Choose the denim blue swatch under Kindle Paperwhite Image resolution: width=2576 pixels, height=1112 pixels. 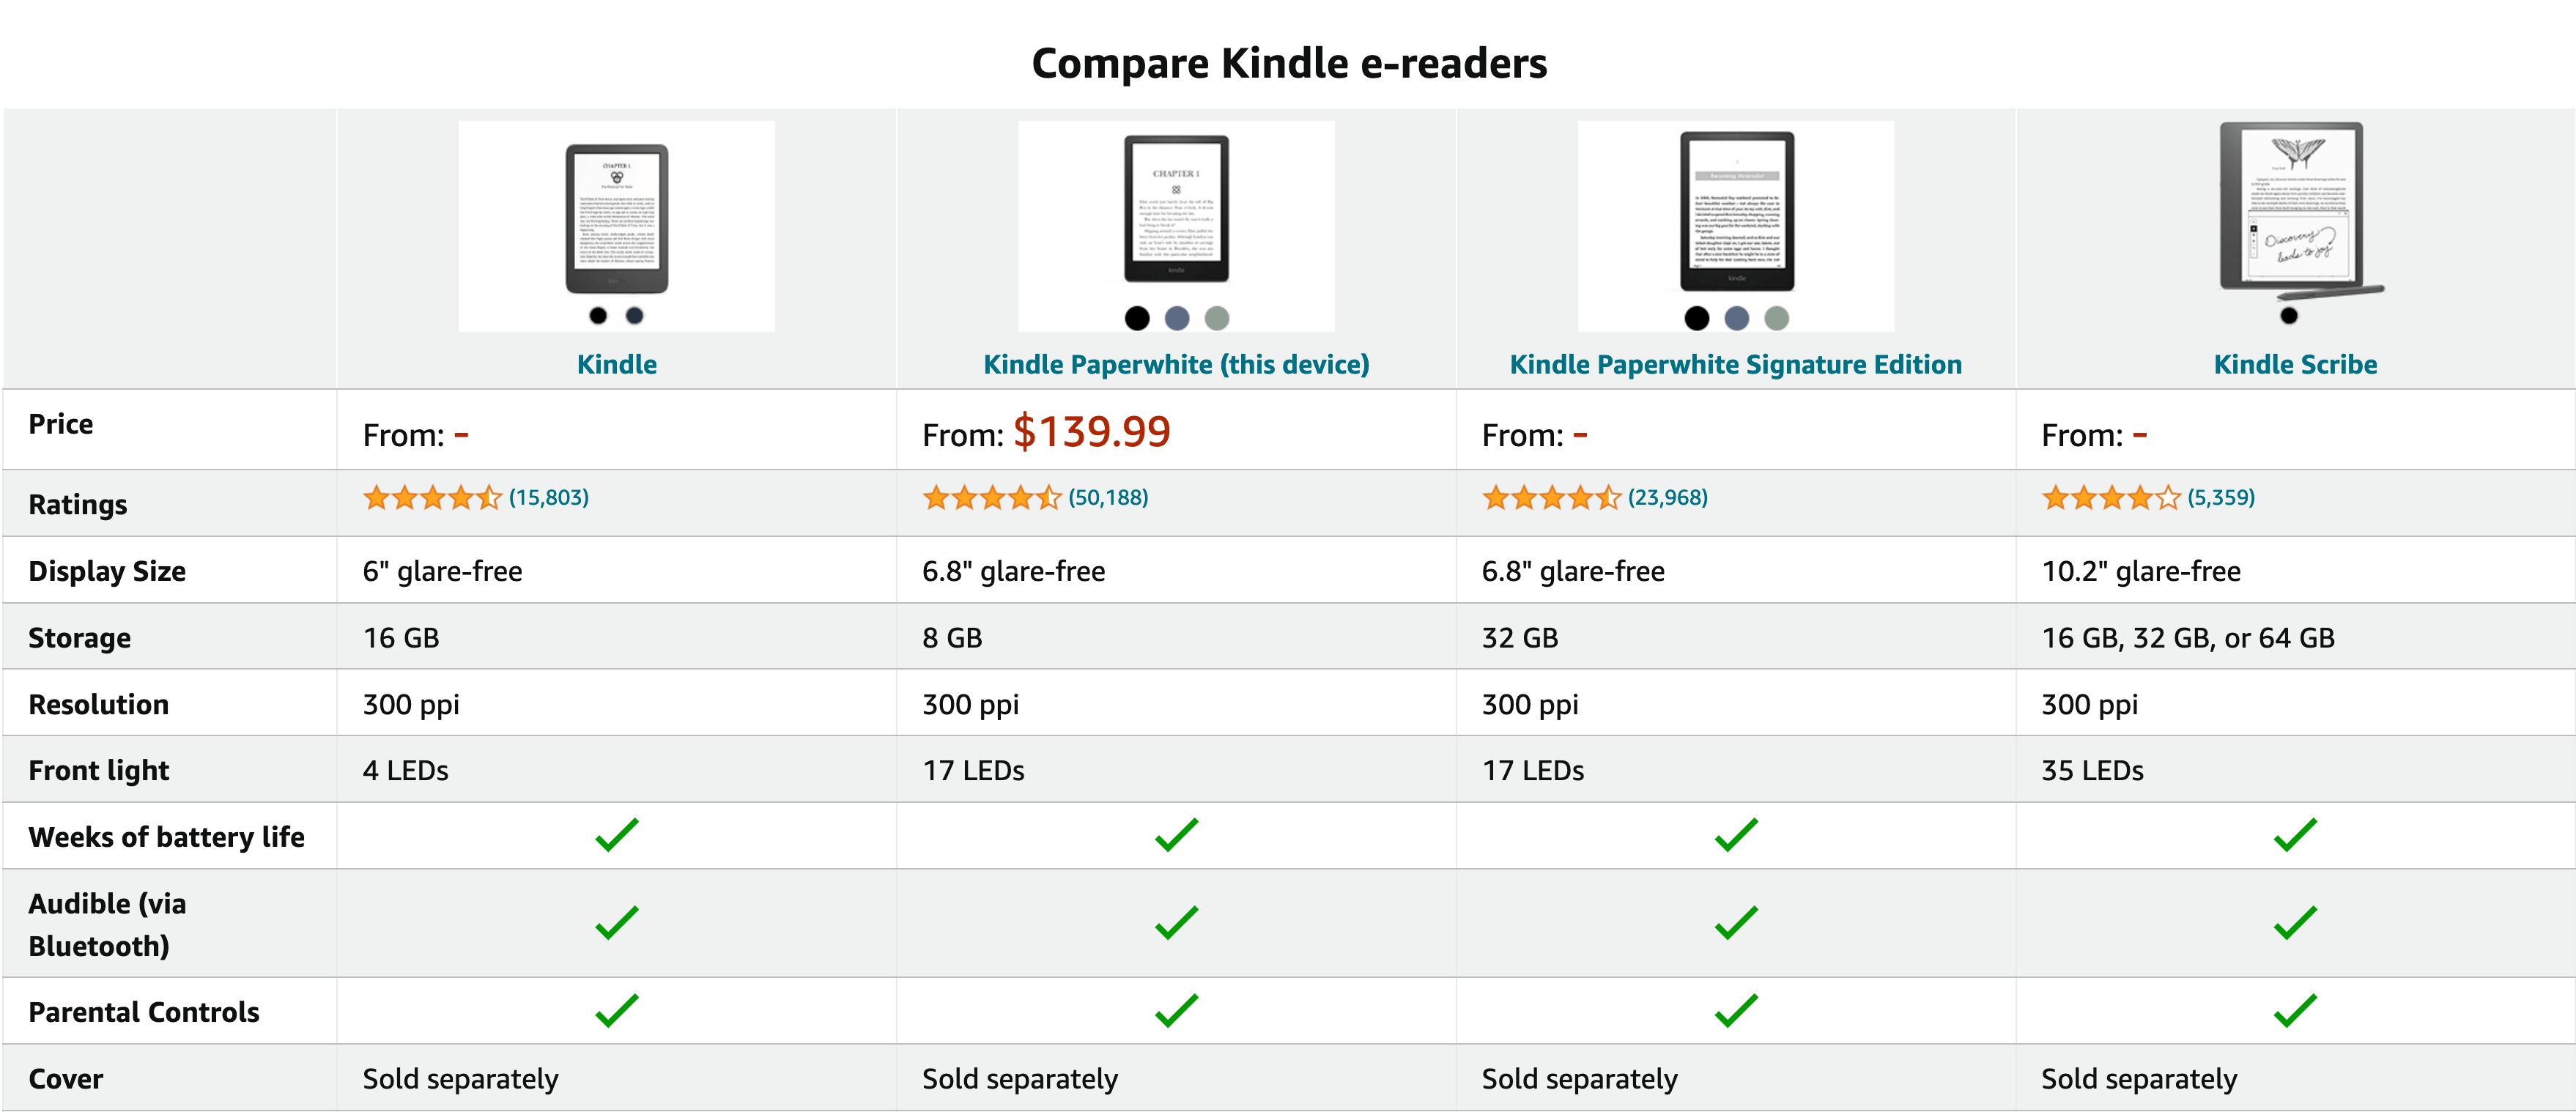1177,318
